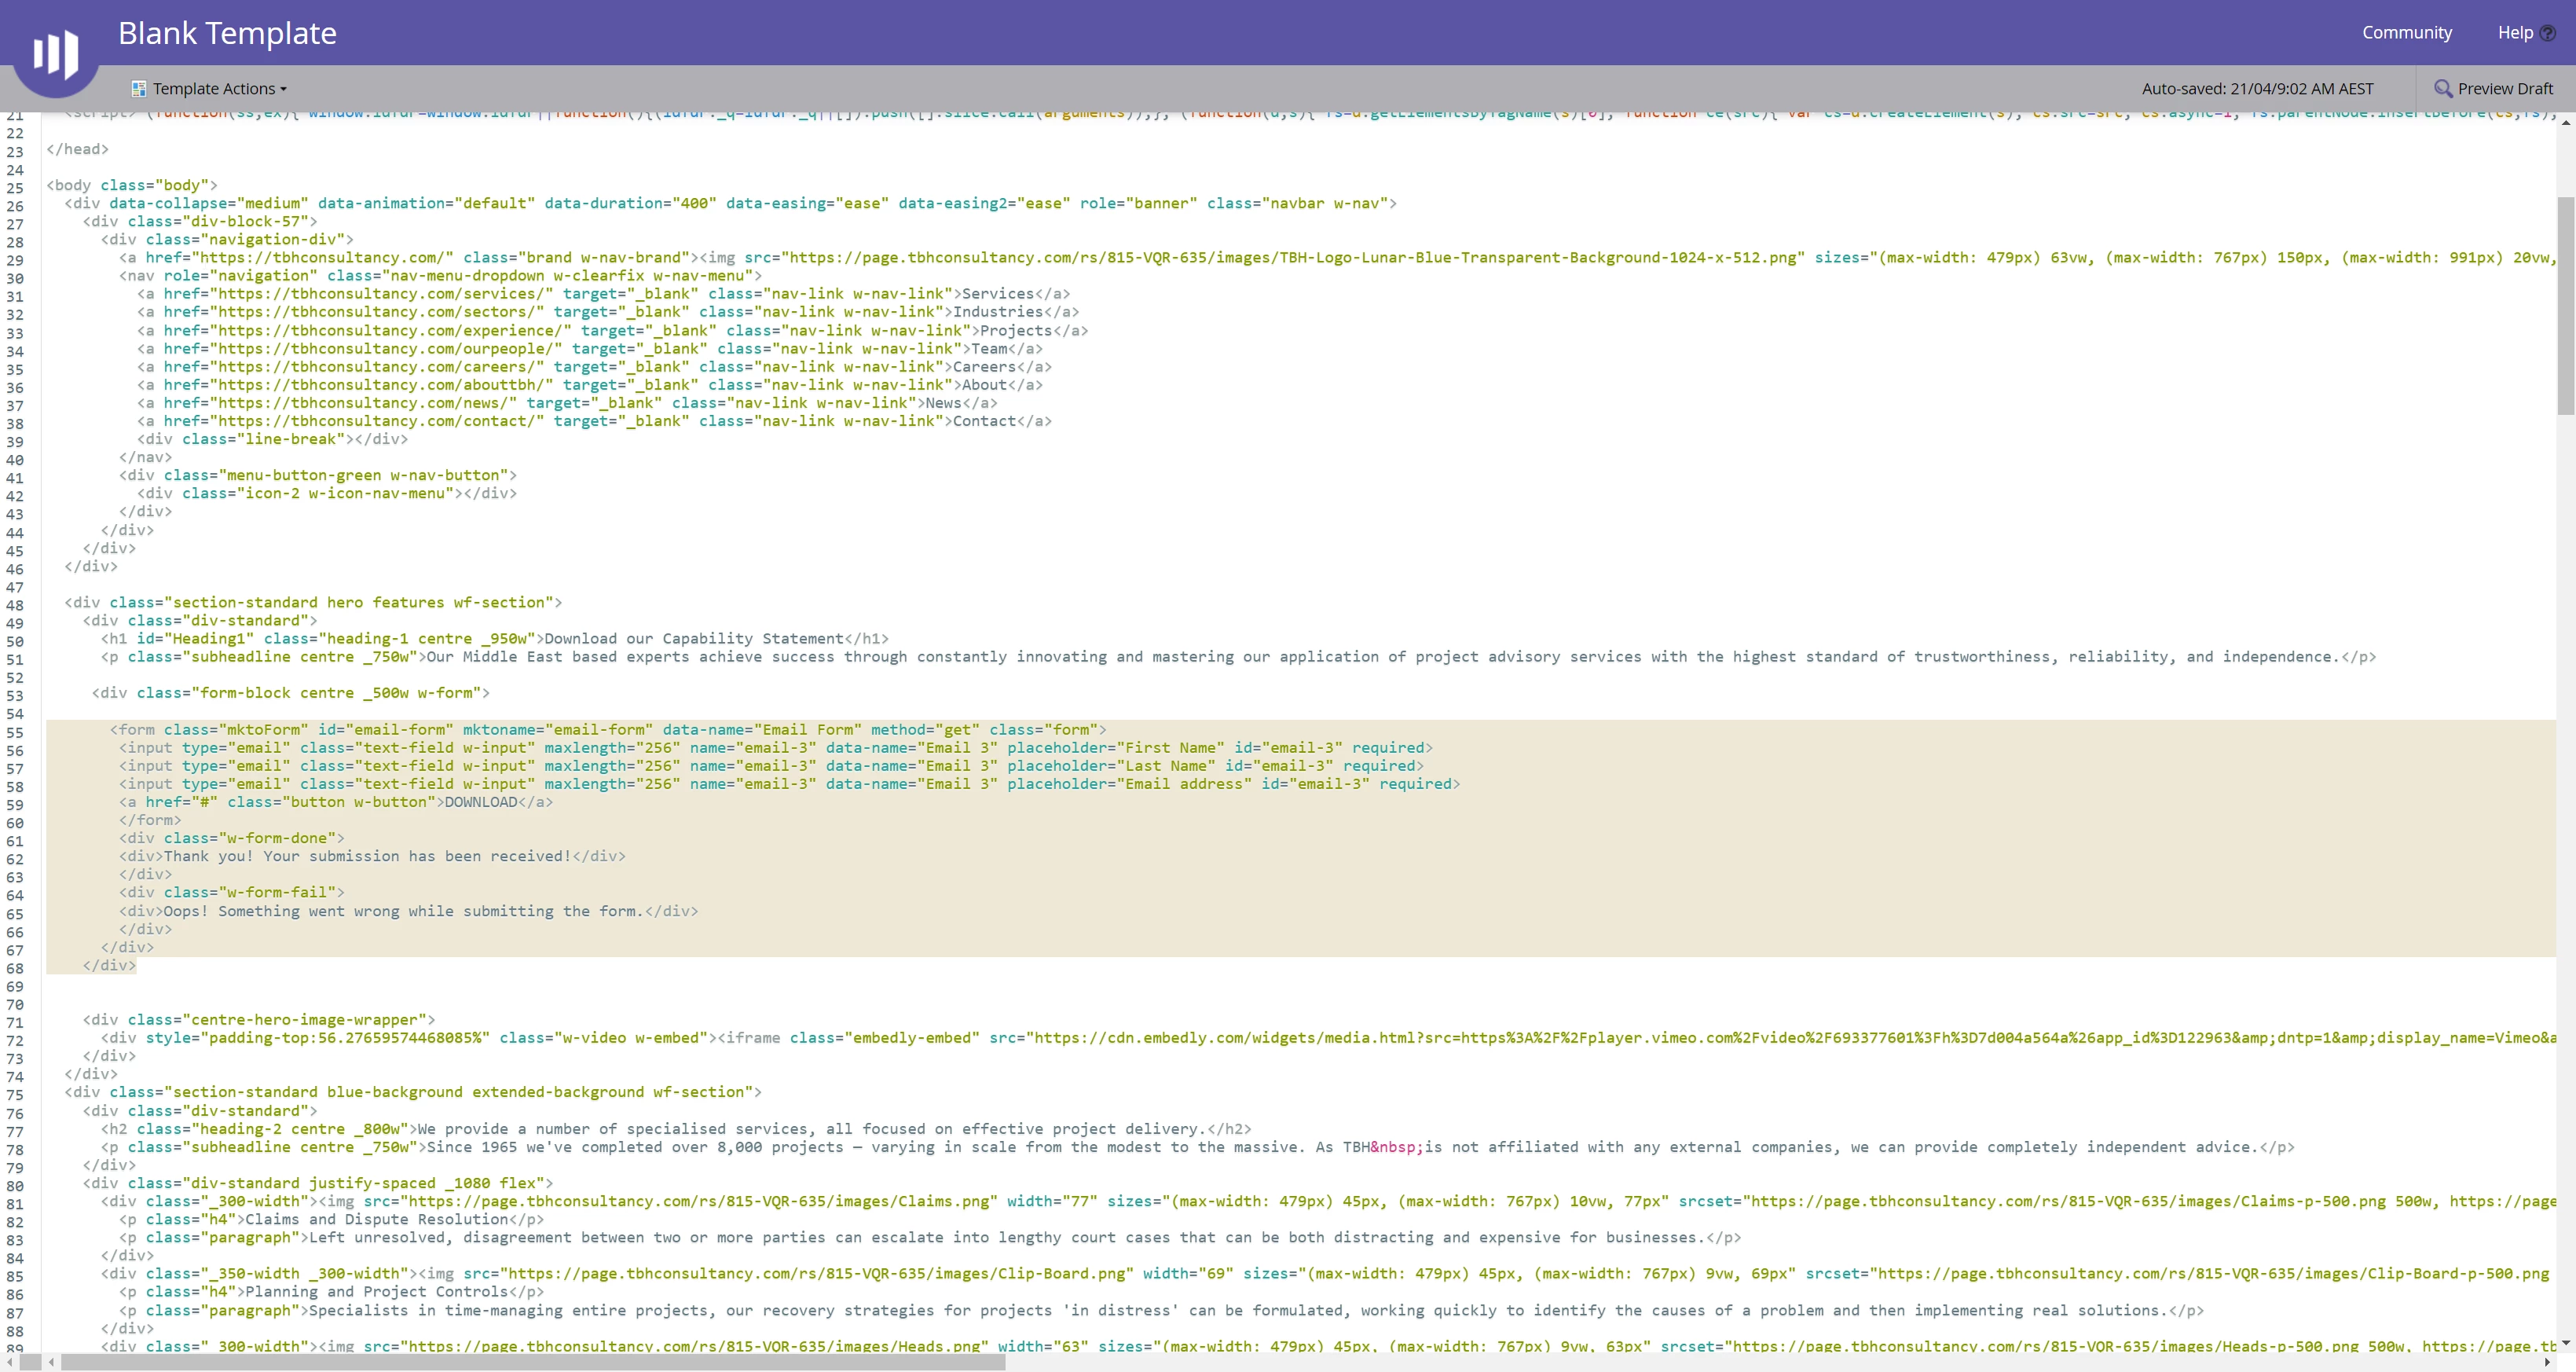Screen dimensions: 2576x1372
Task: Click the Help question mark icon
Action: pyautogui.click(x=2547, y=33)
